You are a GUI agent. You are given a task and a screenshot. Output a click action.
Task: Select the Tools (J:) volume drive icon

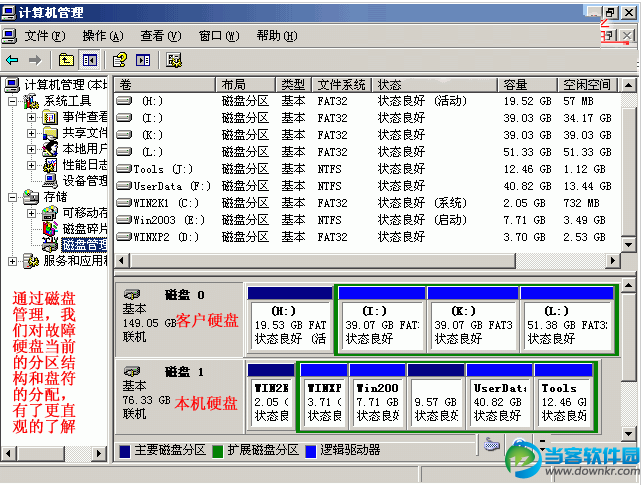[124, 168]
